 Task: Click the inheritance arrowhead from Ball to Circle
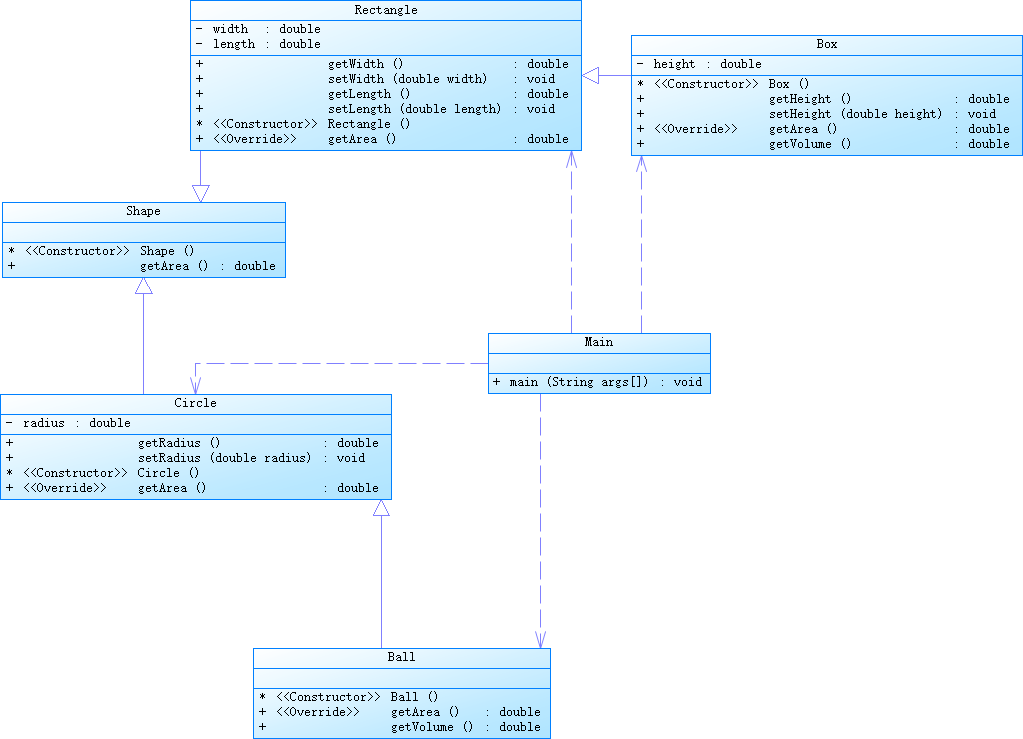382,508
